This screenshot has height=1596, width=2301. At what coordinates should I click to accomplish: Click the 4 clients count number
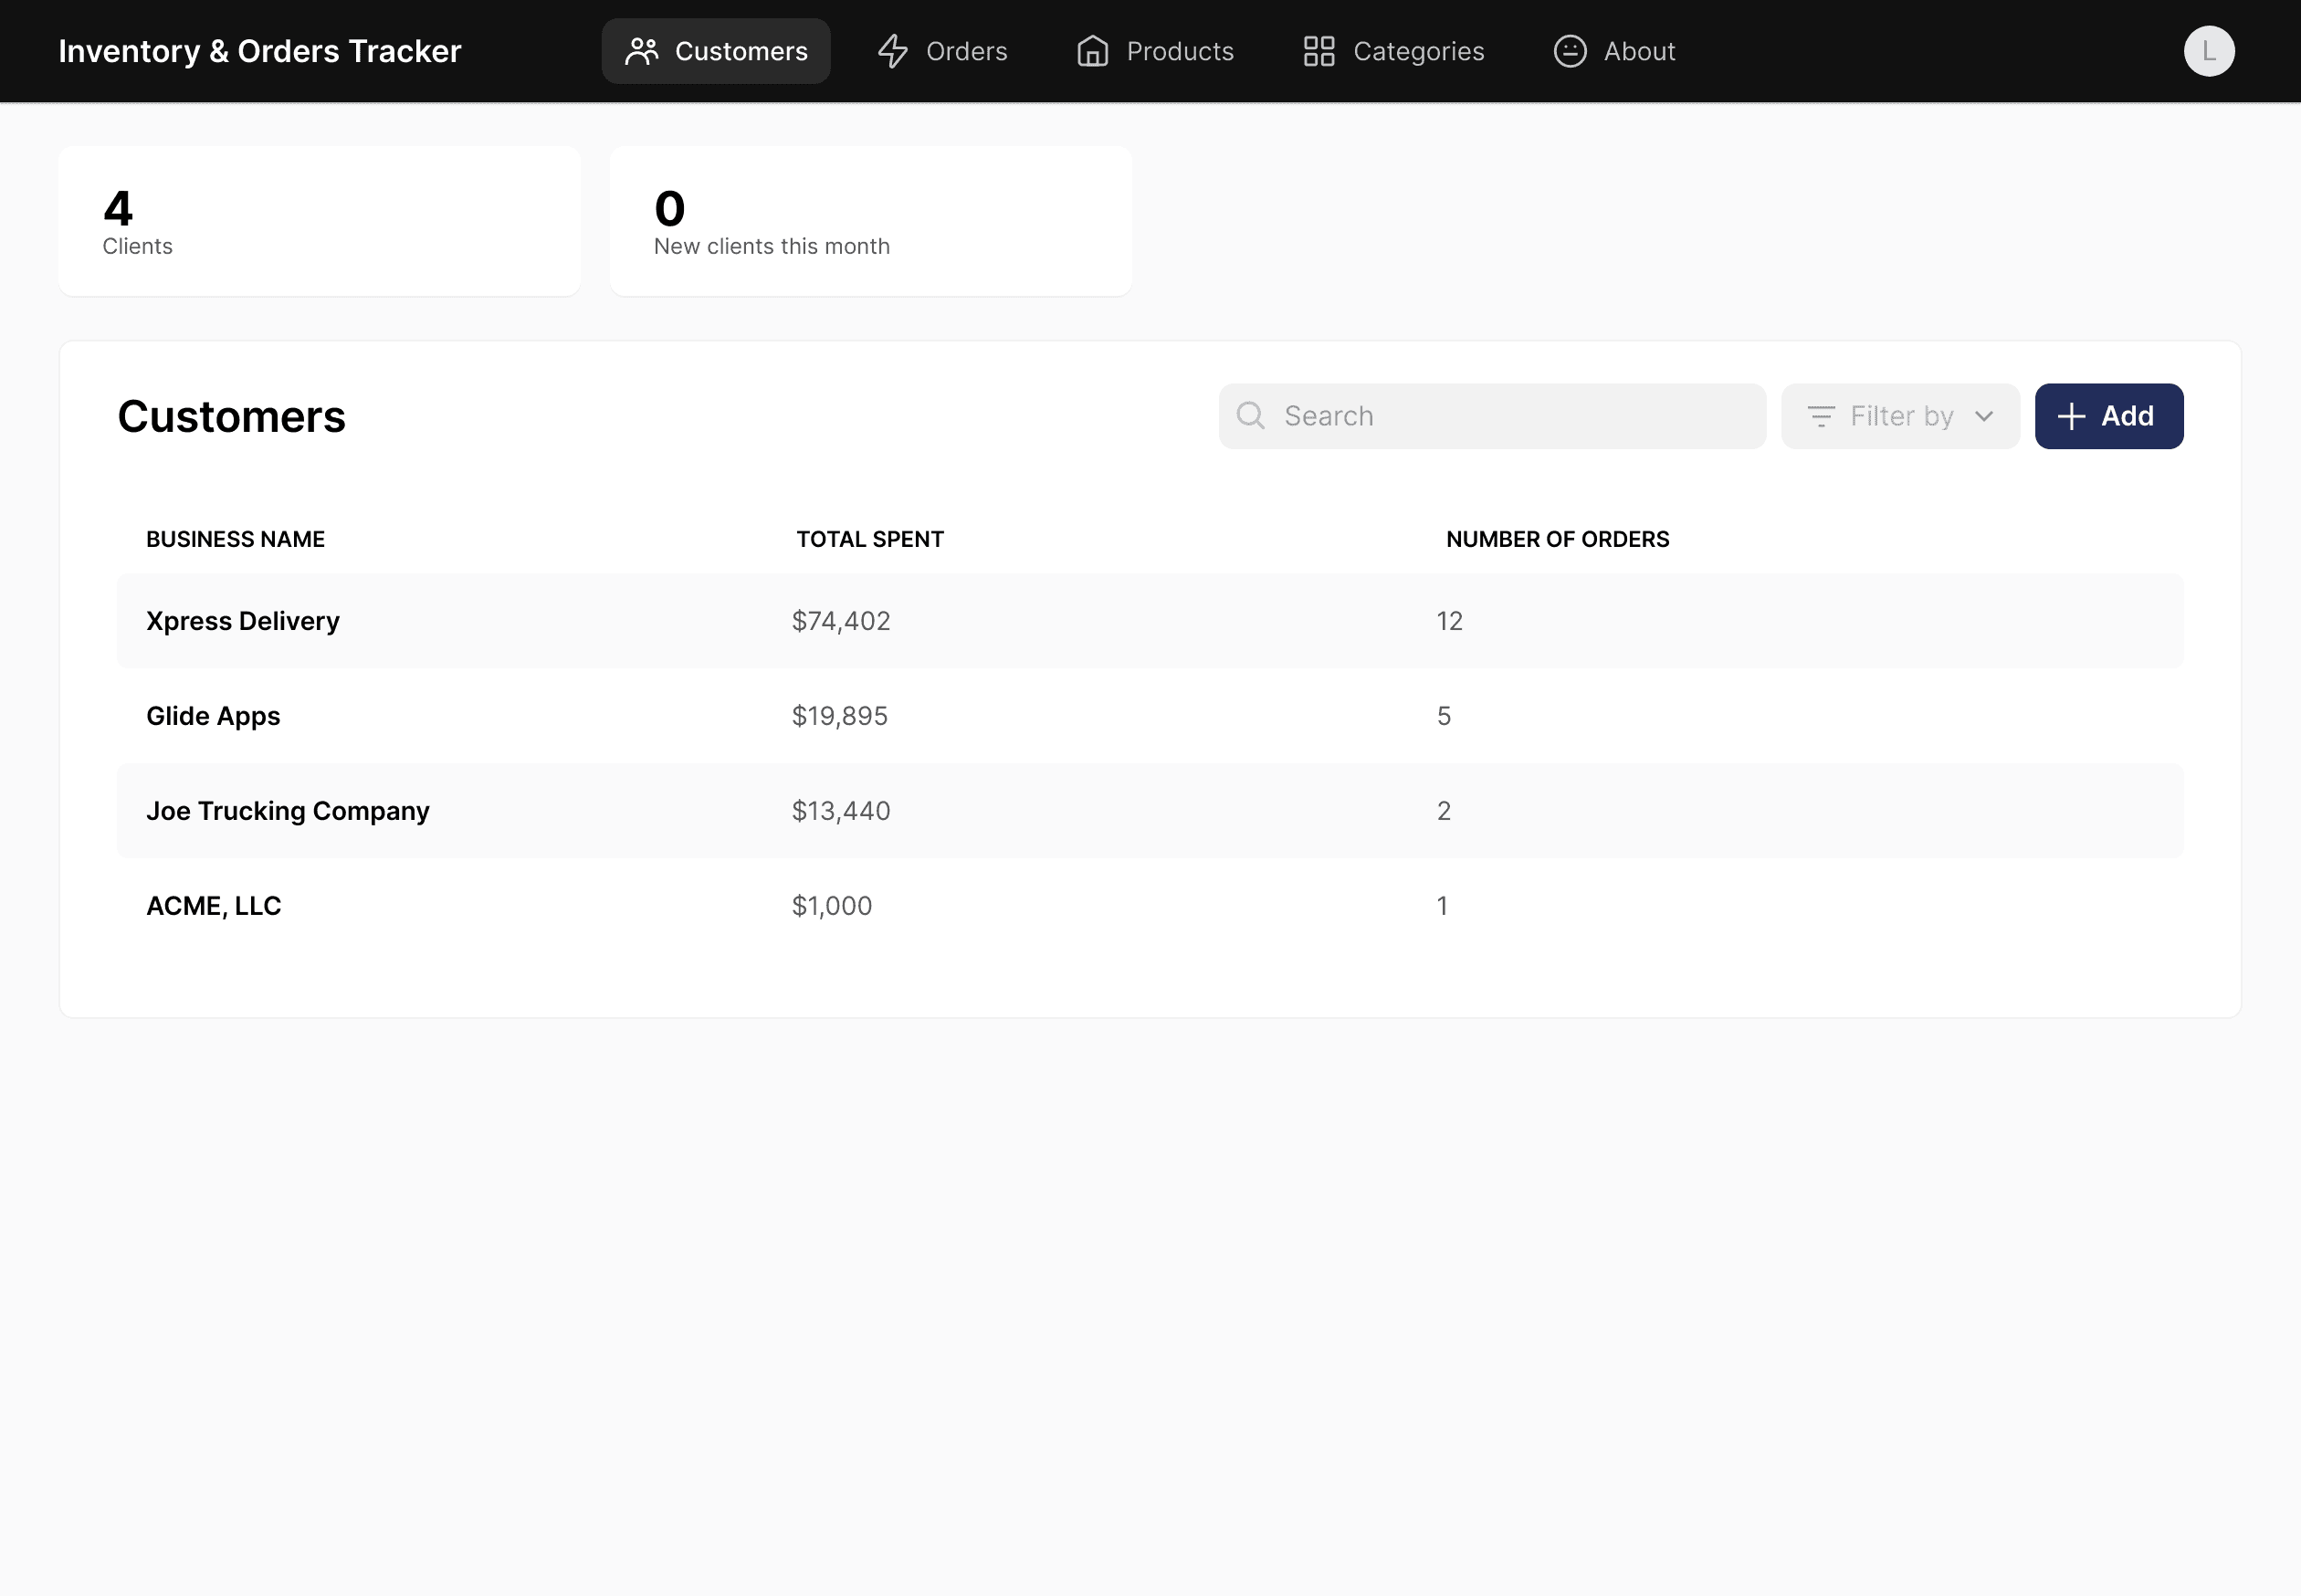pyautogui.click(x=118, y=208)
